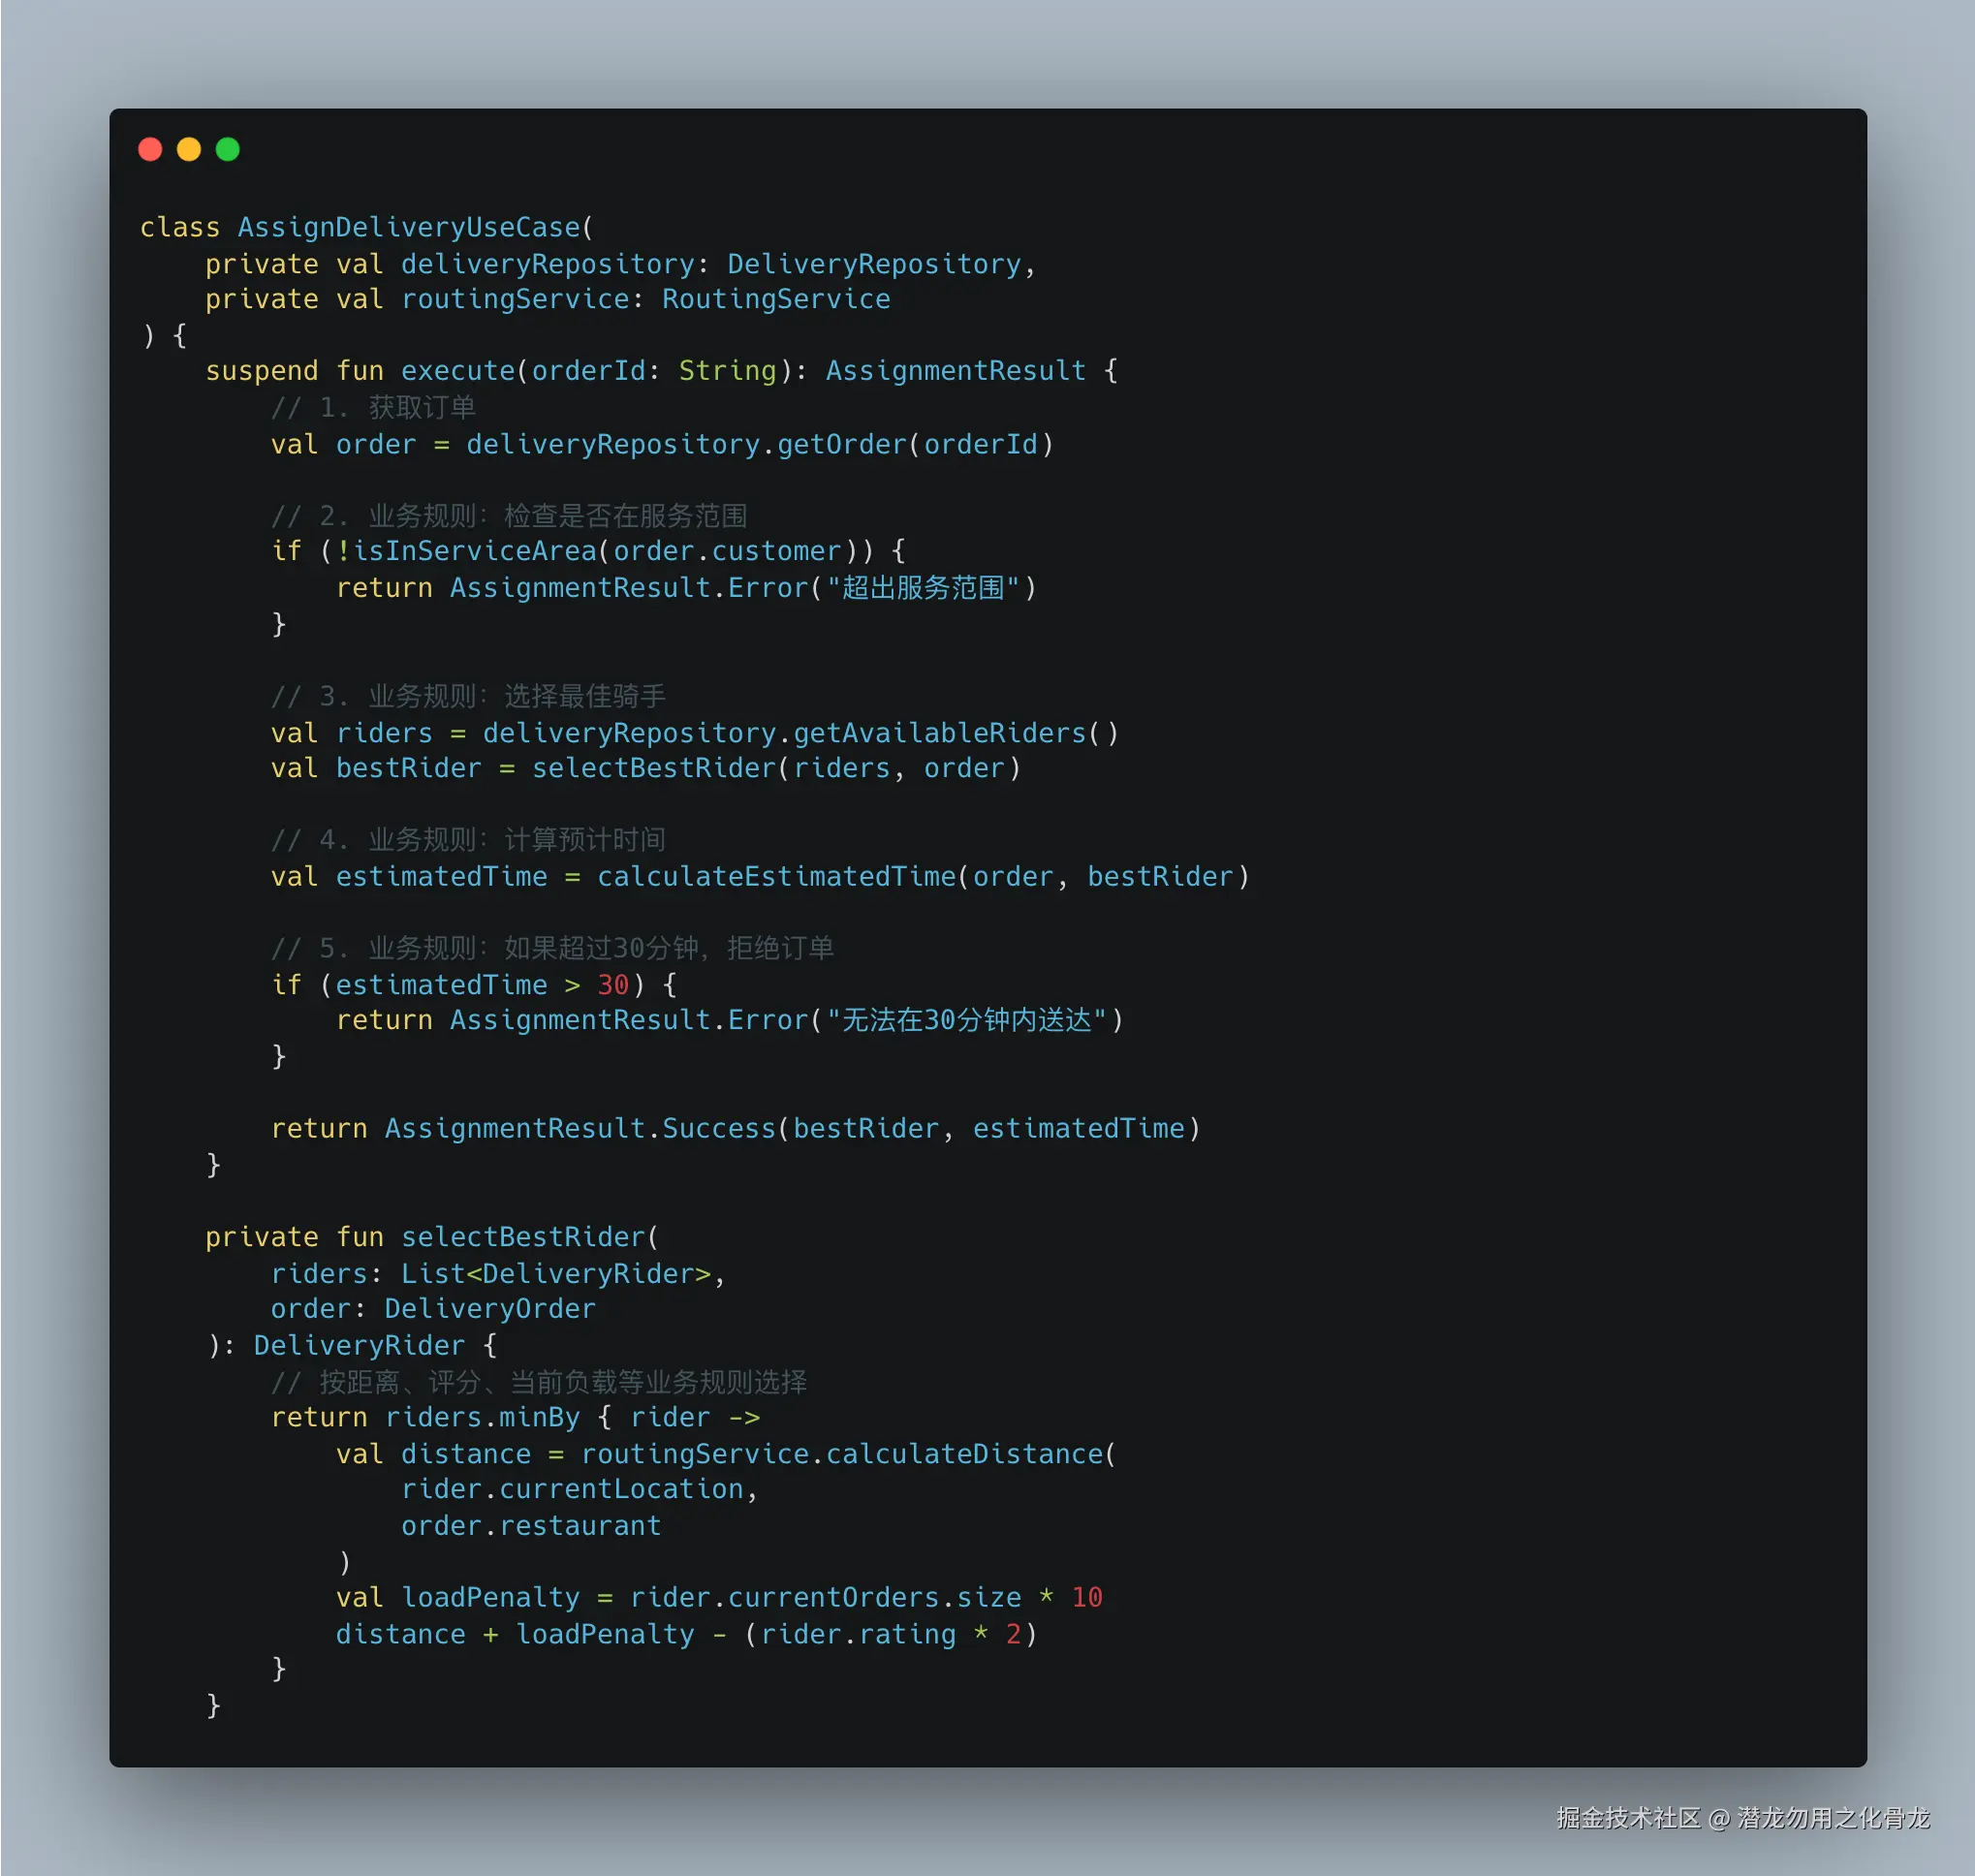Click the red number 10 multiplier
The image size is (1975, 1876).
[x=1086, y=1598]
